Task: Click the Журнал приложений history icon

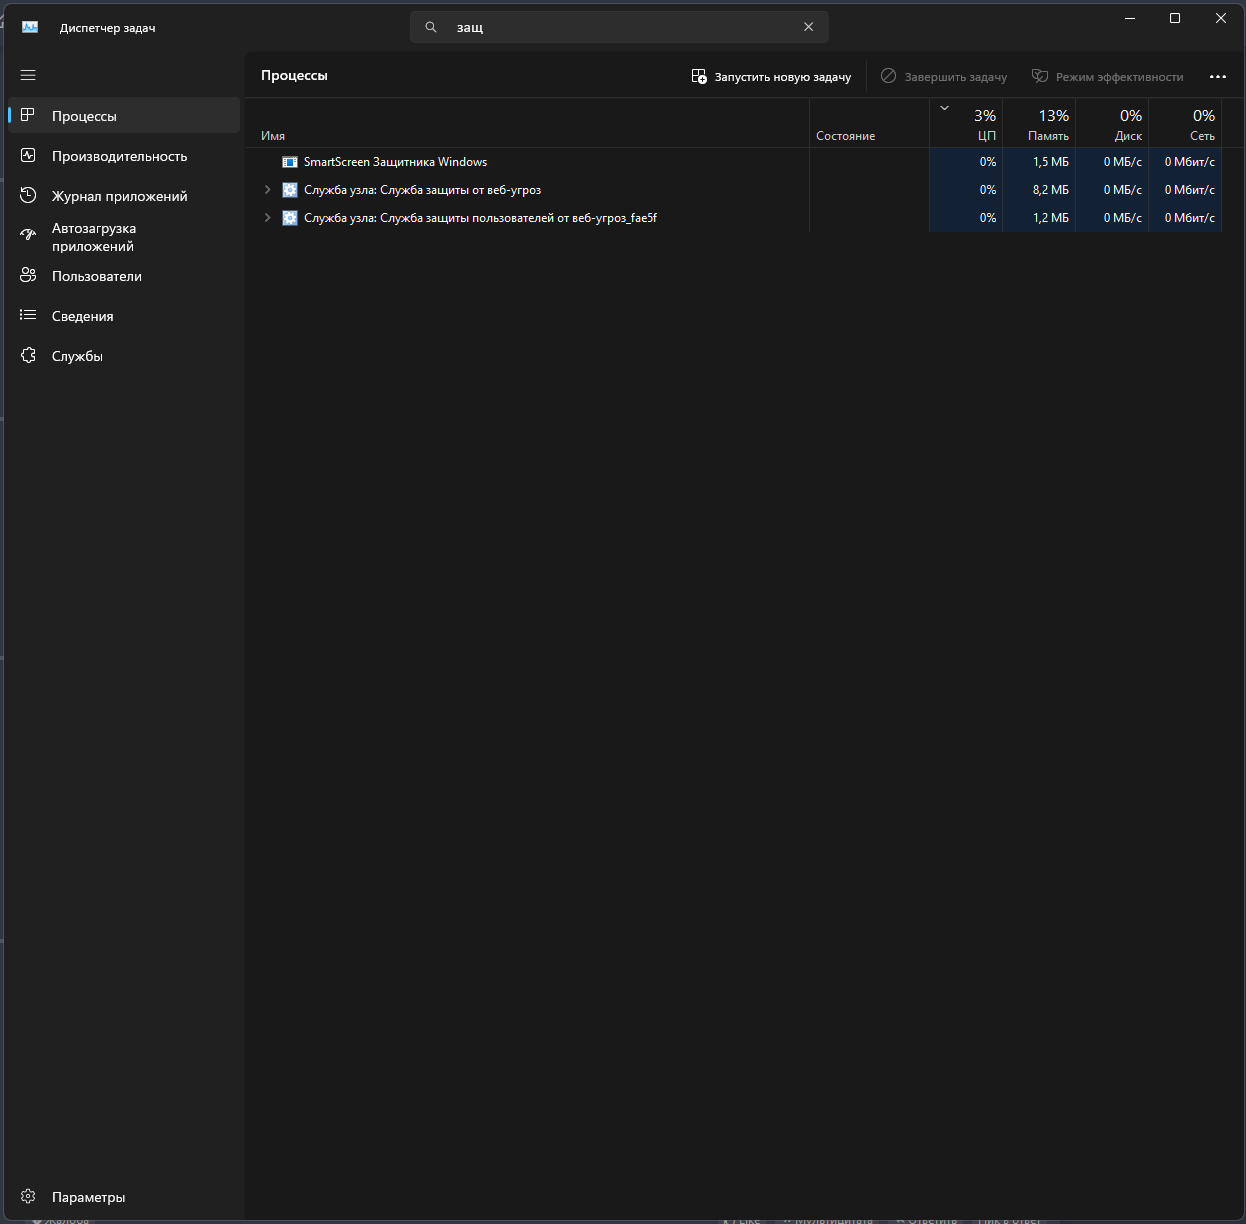Action: tap(28, 195)
